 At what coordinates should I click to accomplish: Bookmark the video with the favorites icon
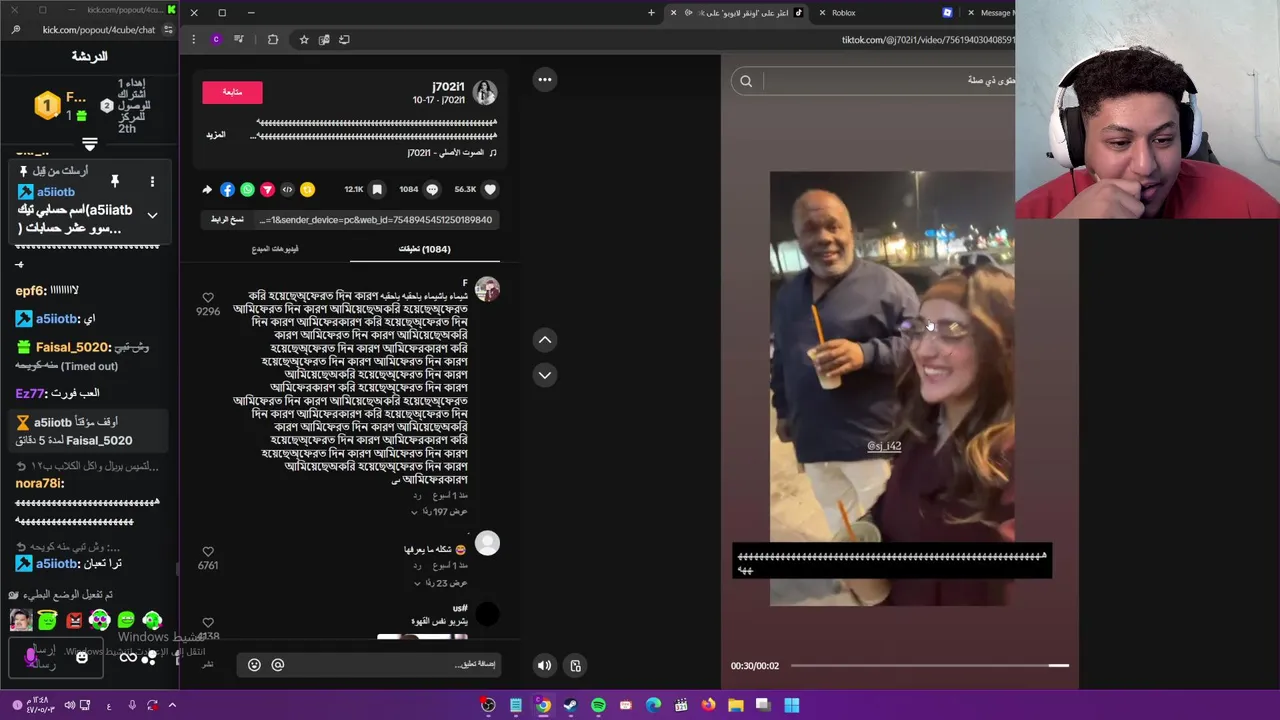377,189
